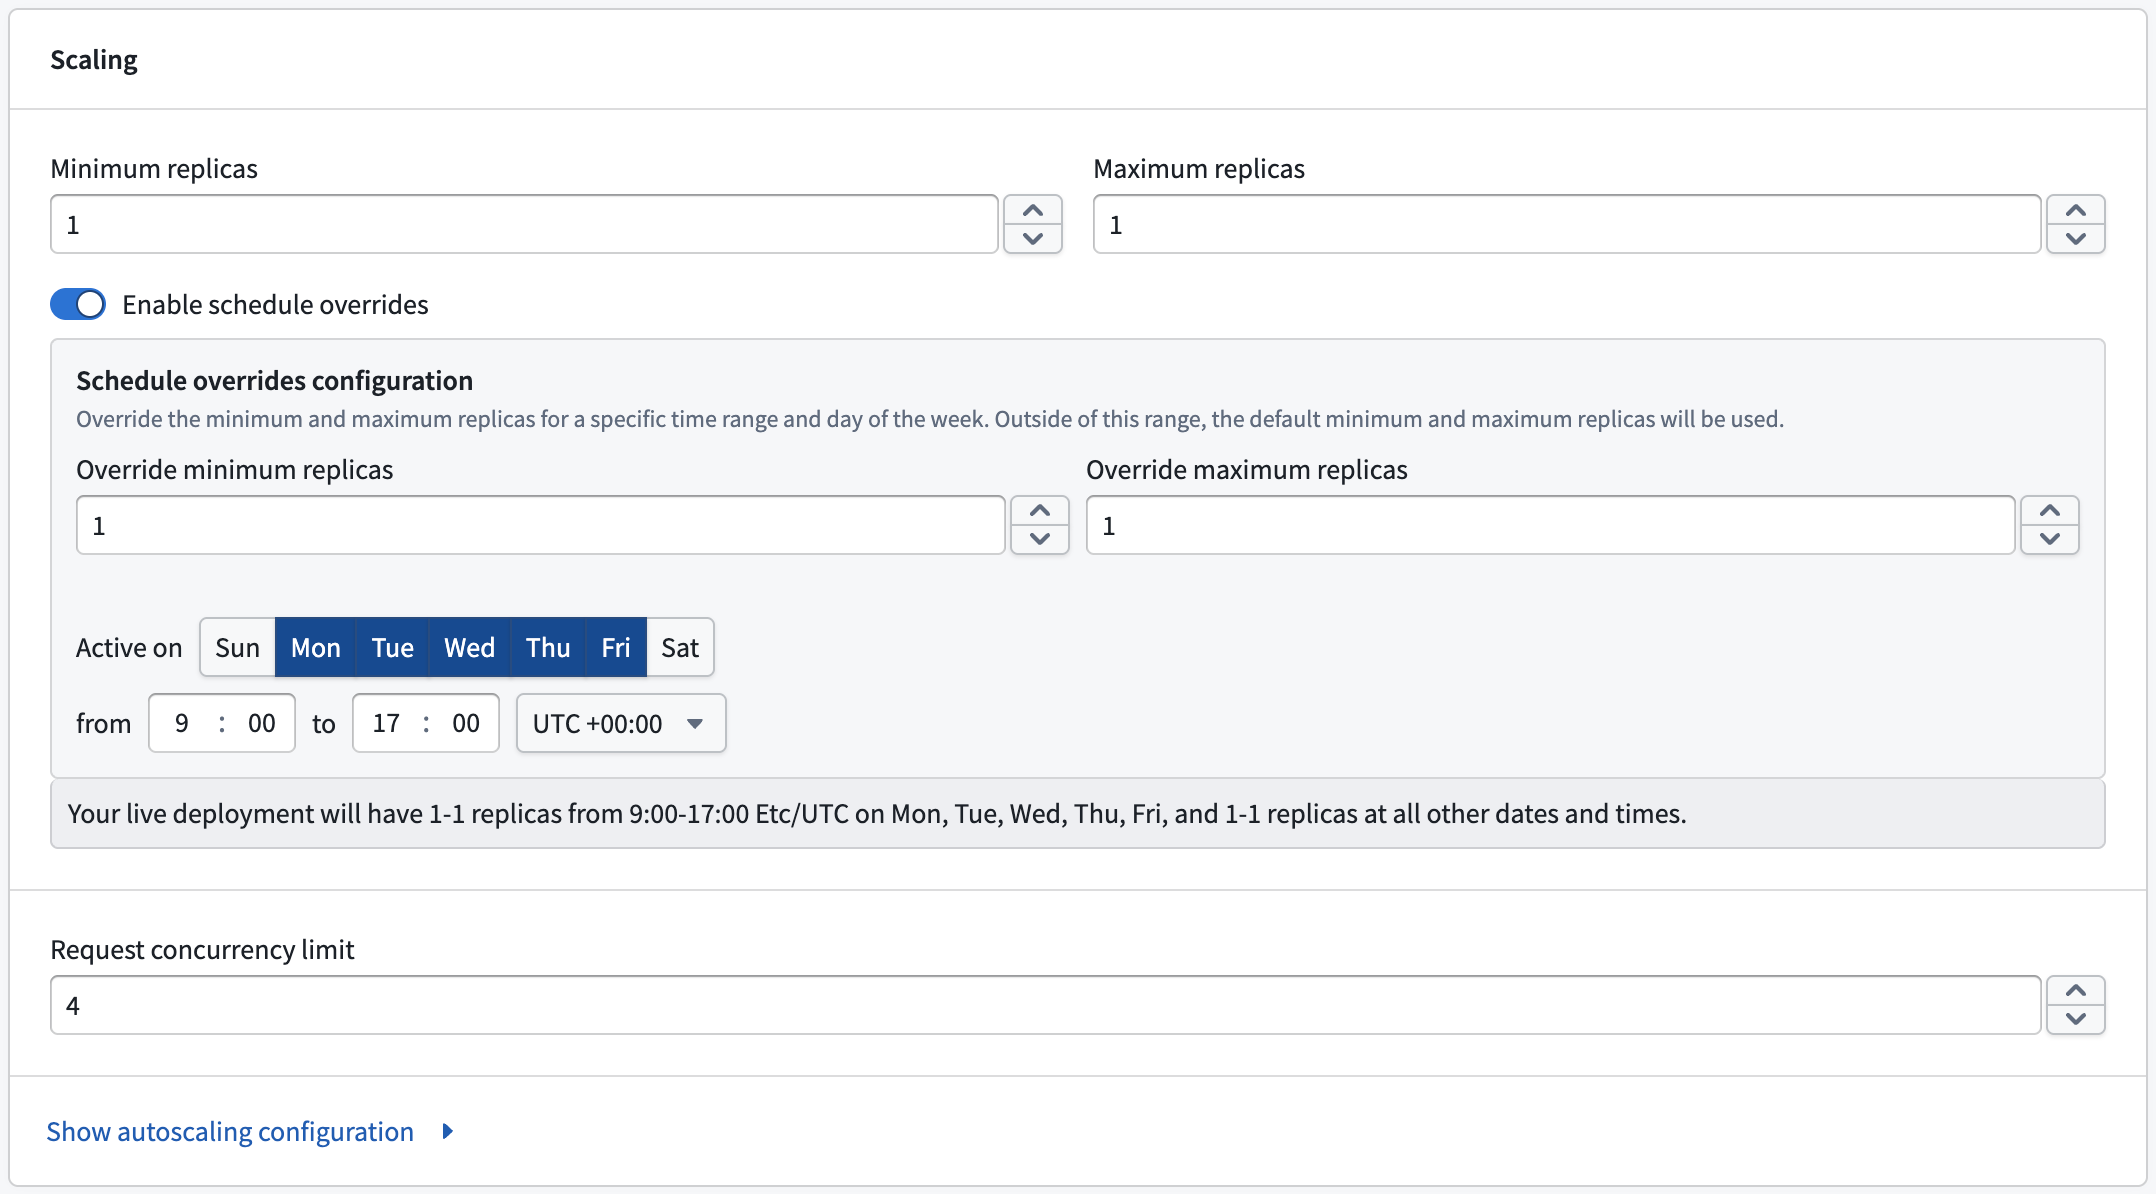Click Override maximum replicas input

pos(1551,525)
